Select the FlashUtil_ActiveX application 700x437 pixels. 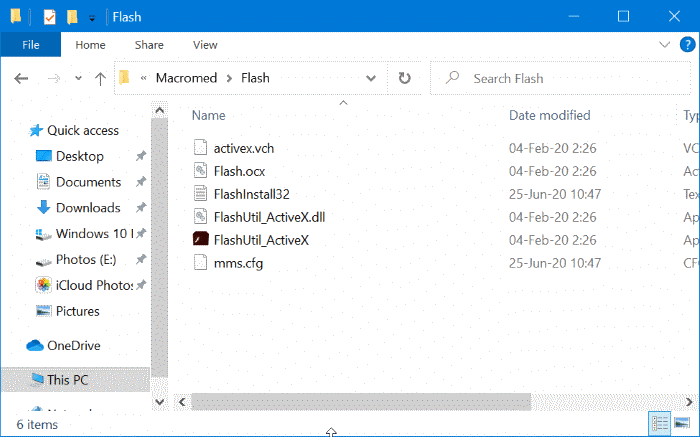pyautogui.click(x=261, y=240)
